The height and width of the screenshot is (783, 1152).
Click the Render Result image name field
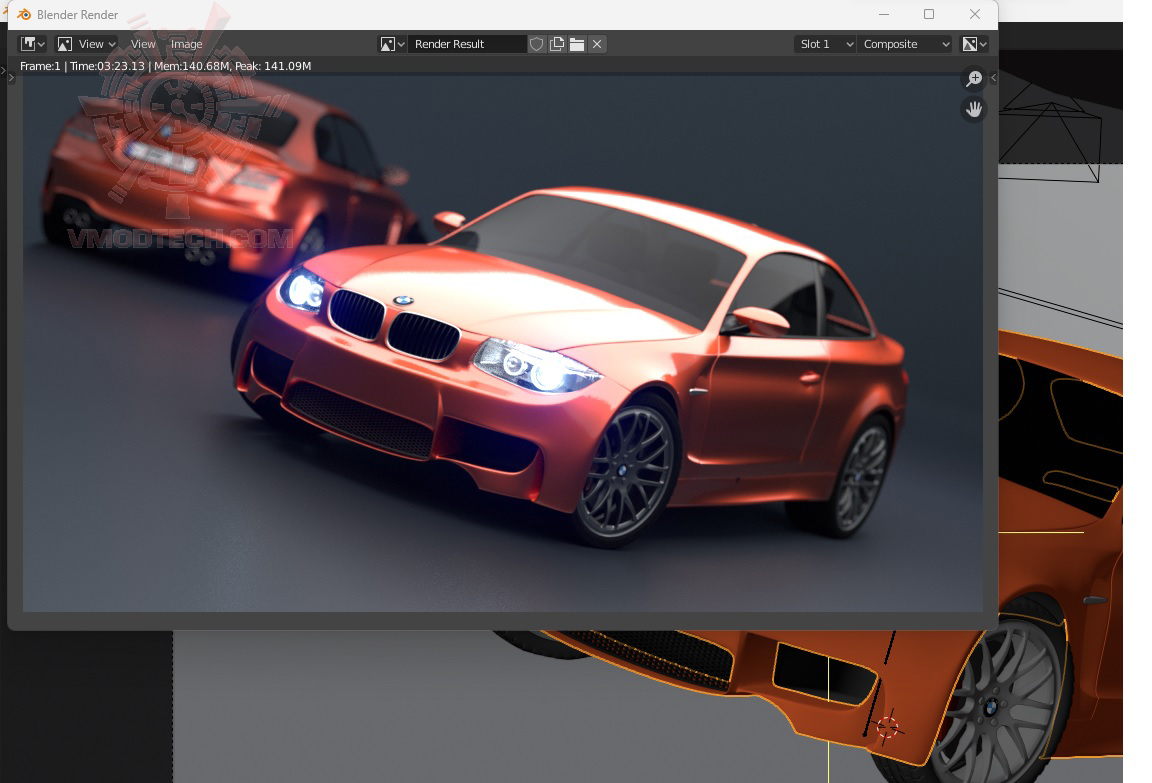click(467, 44)
